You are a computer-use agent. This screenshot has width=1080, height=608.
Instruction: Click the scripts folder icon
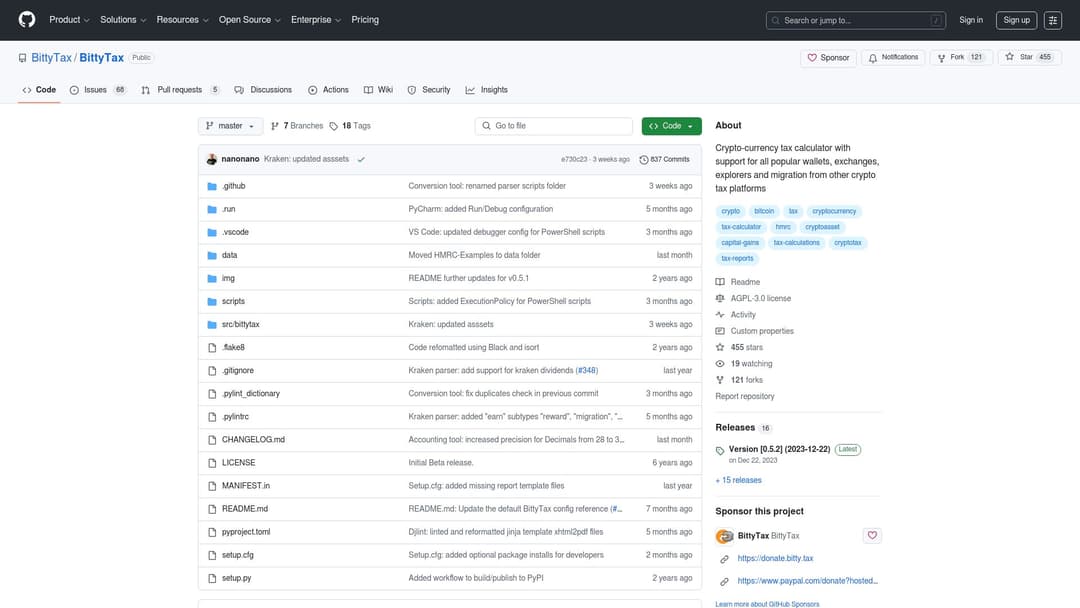212,302
